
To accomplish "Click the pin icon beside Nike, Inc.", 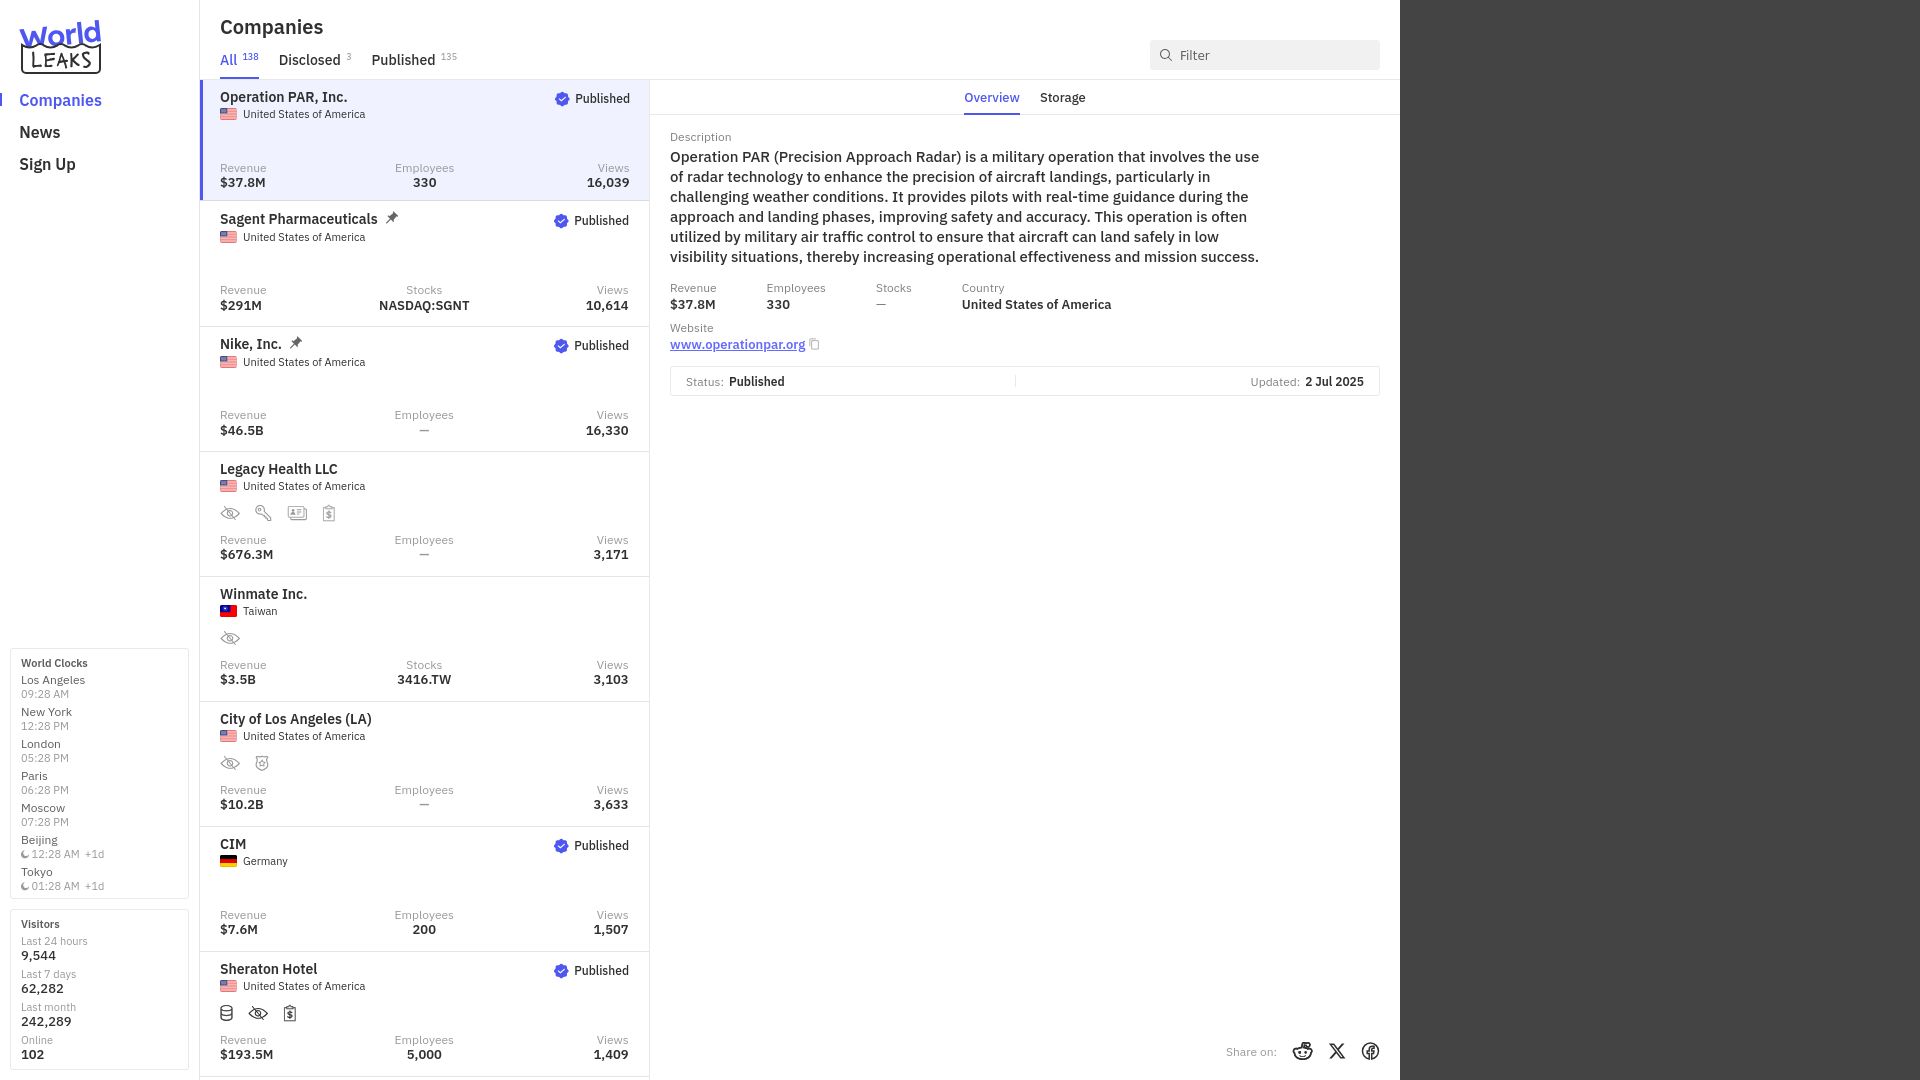I will coord(296,343).
